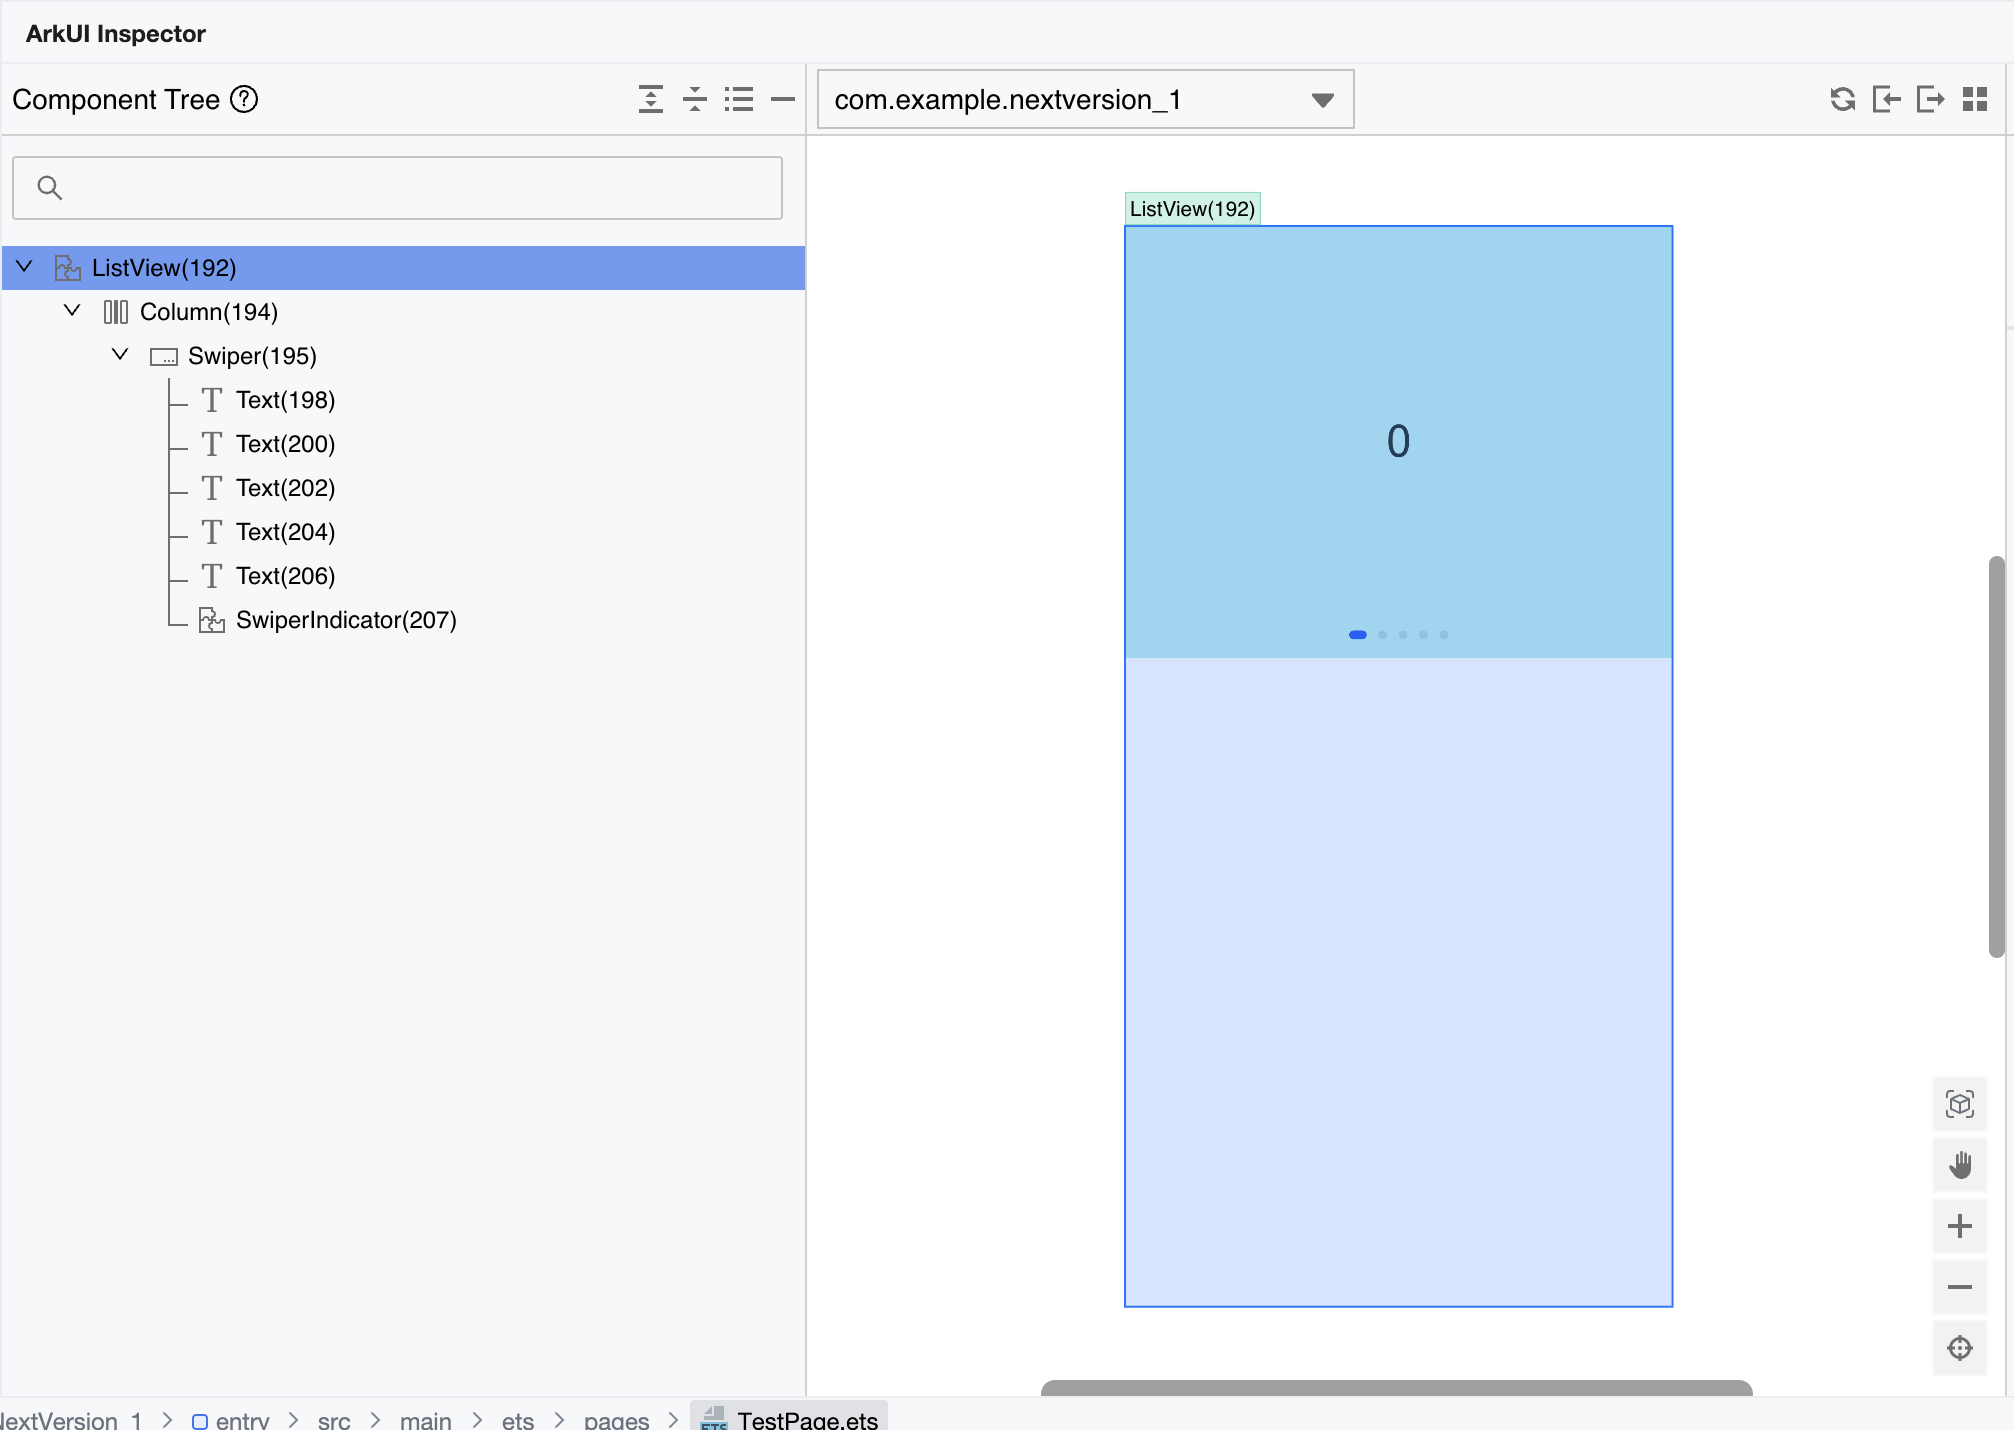Select Text(200) tree row
This screenshot has height=1430, width=2014.
tap(403, 444)
